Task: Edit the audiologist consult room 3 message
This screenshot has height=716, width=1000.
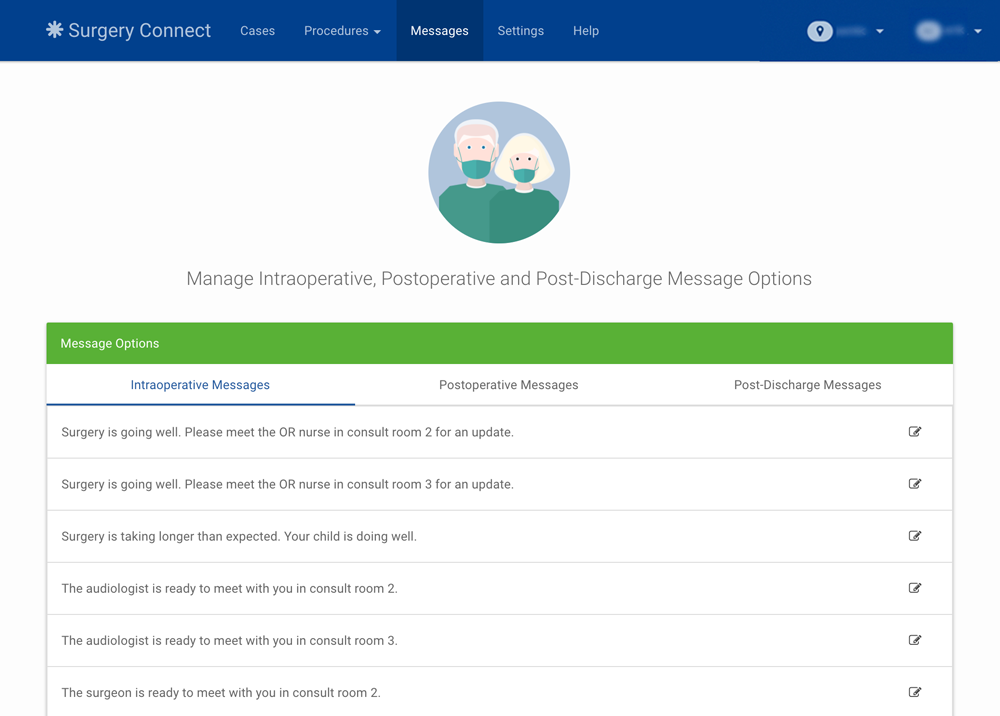Action: [x=914, y=639]
